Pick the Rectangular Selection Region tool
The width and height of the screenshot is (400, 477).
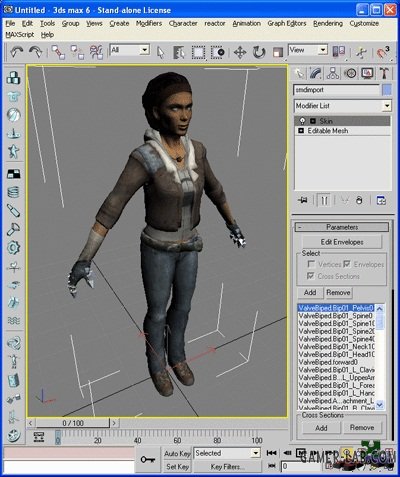[x=198, y=52]
